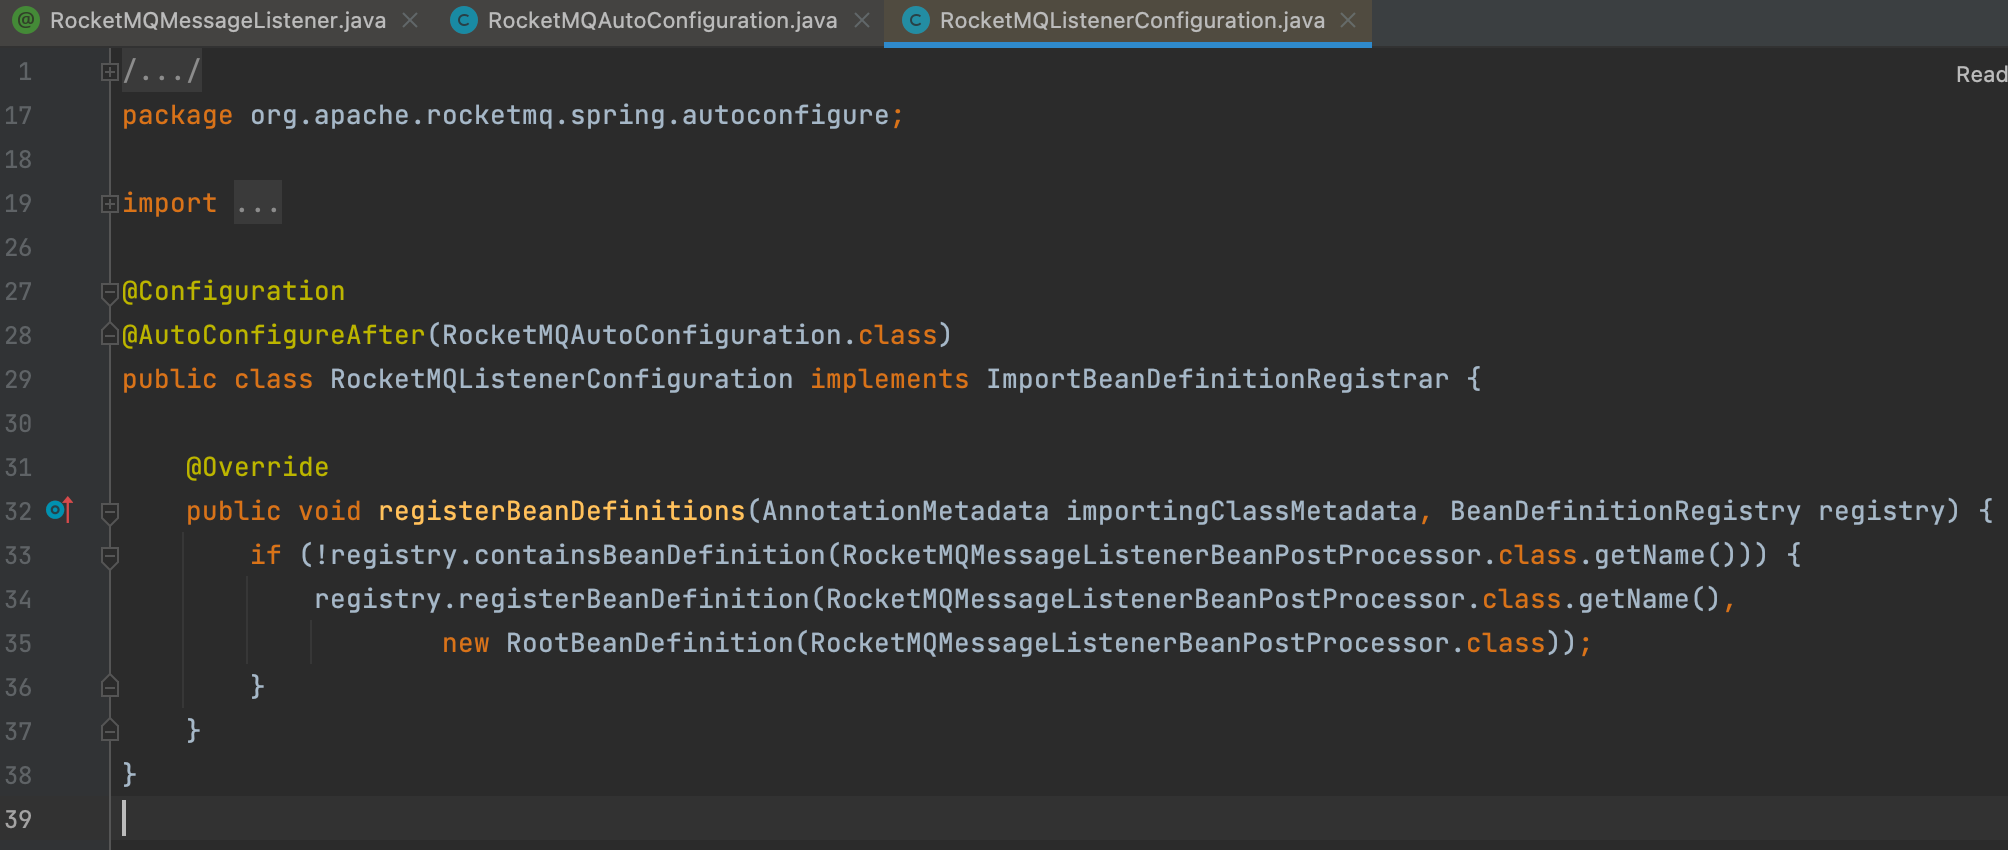Click the class icon on RocketMQAutoConfiguration.java tab
Viewport: 2008px width, 850px height.
click(x=464, y=21)
